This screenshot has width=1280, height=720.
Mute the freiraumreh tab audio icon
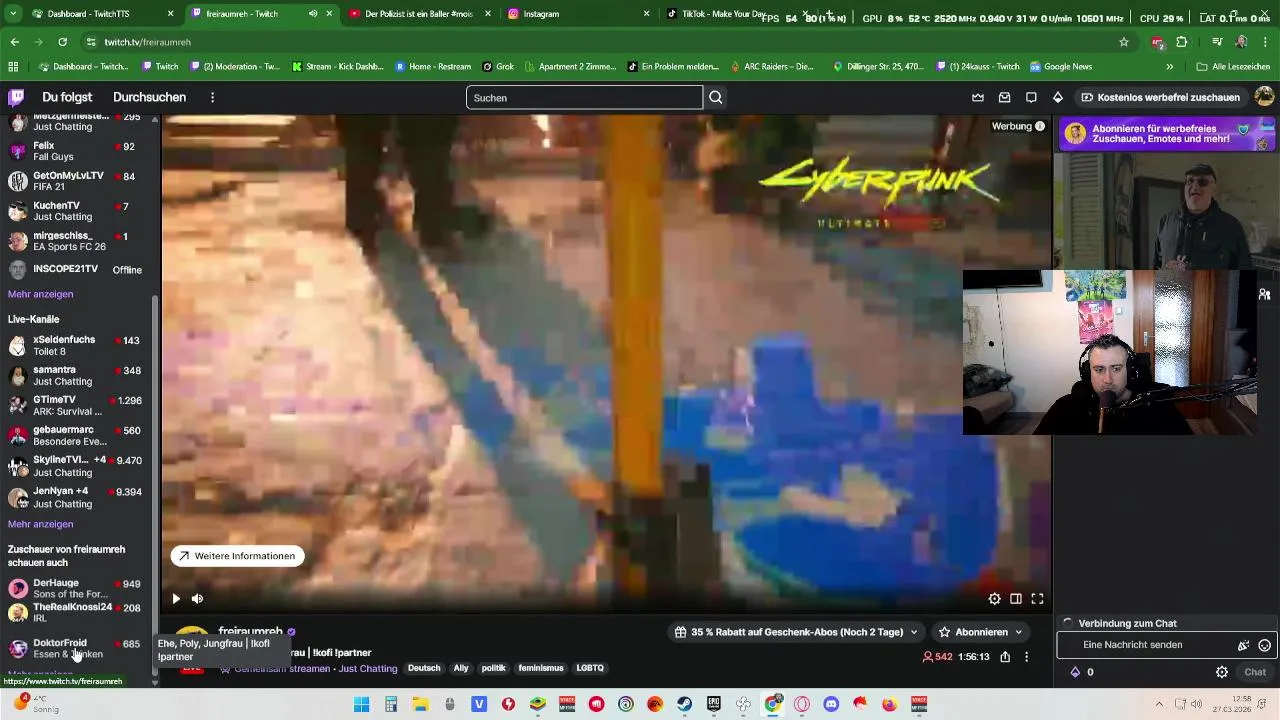(x=313, y=14)
